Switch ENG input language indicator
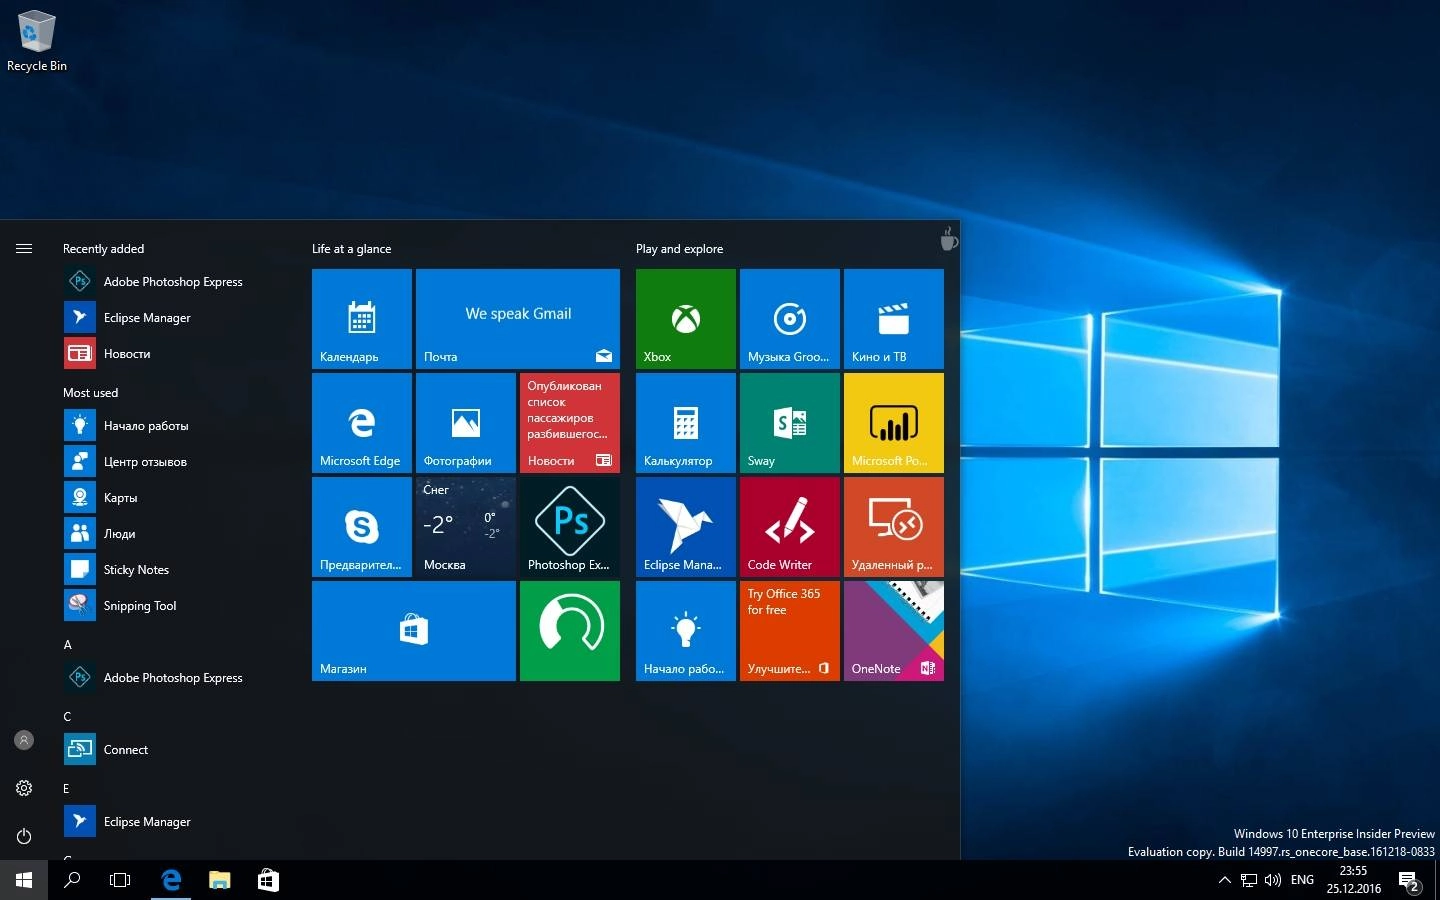Screen dimensions: 1440x900 pyautogui.click(x=1302, y=880)
